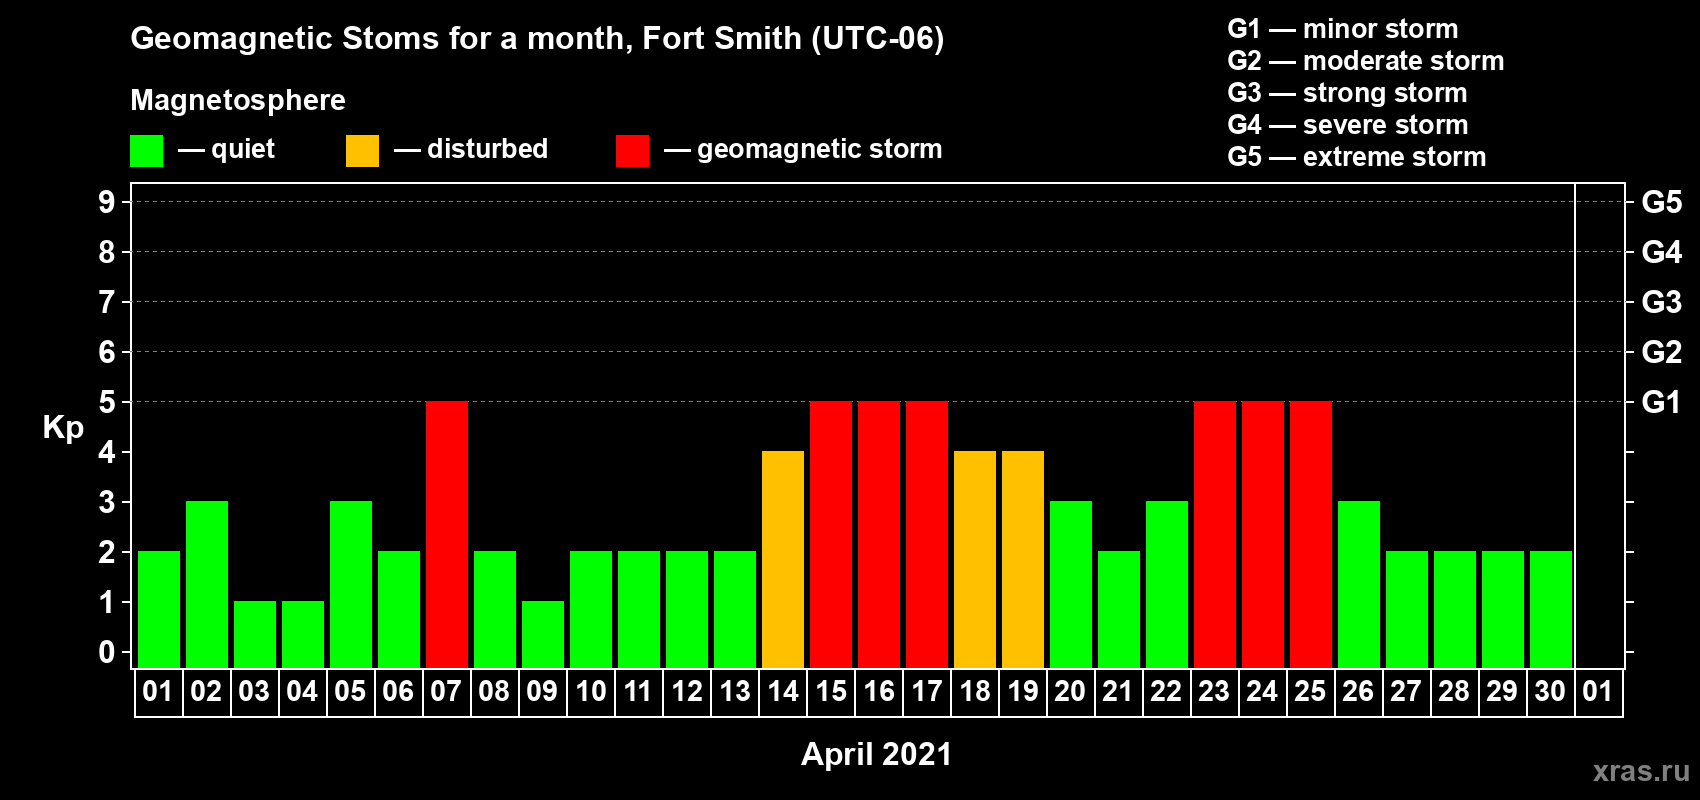This screenshot has height=800, width=1700.
Task: Click the 'G2 — moderate storm' legend line
Action: point(1365,61)
